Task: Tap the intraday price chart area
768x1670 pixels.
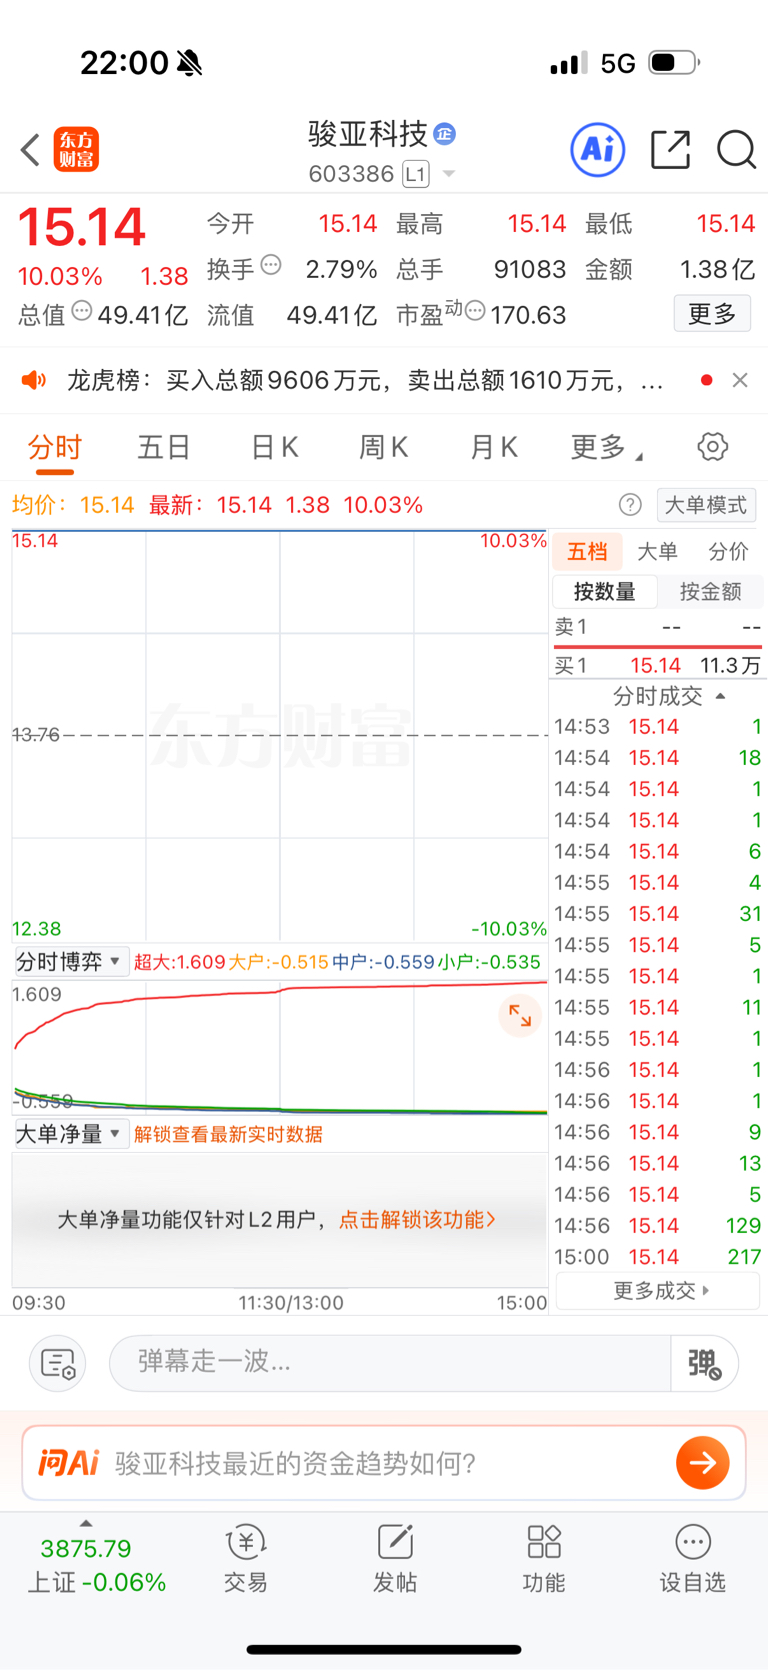Action: point(280,735)
